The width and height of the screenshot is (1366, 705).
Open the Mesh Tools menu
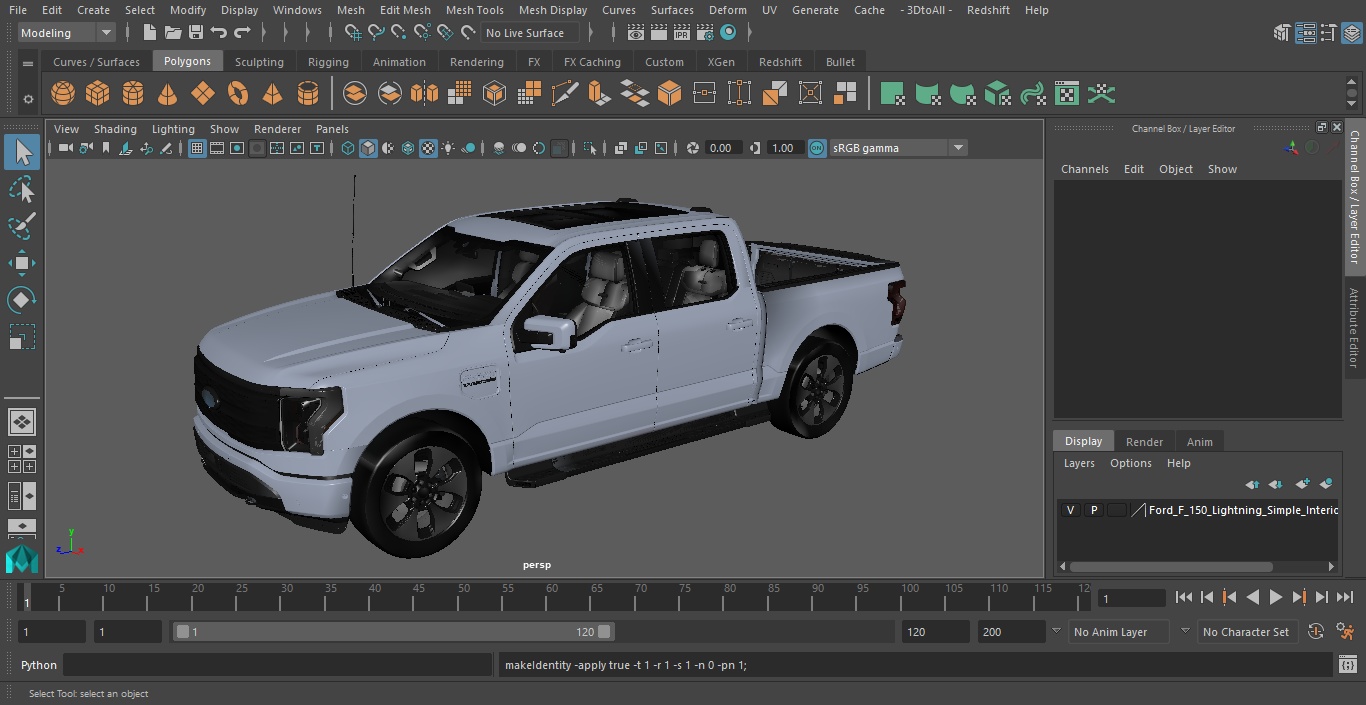pos(474,10)
